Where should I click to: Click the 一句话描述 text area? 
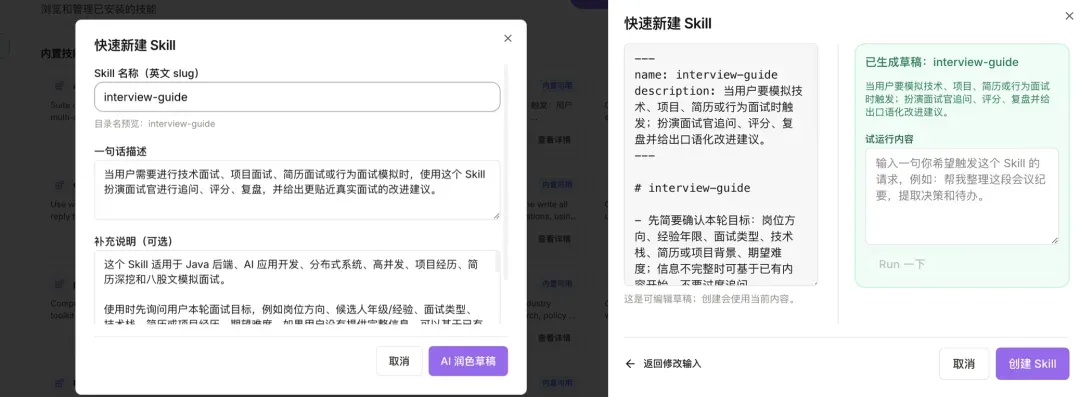(x=297, y=190)
